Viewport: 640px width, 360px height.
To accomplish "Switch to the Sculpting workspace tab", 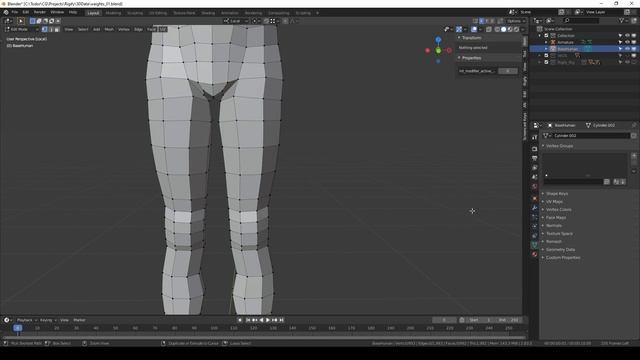I will coord(135,13).
